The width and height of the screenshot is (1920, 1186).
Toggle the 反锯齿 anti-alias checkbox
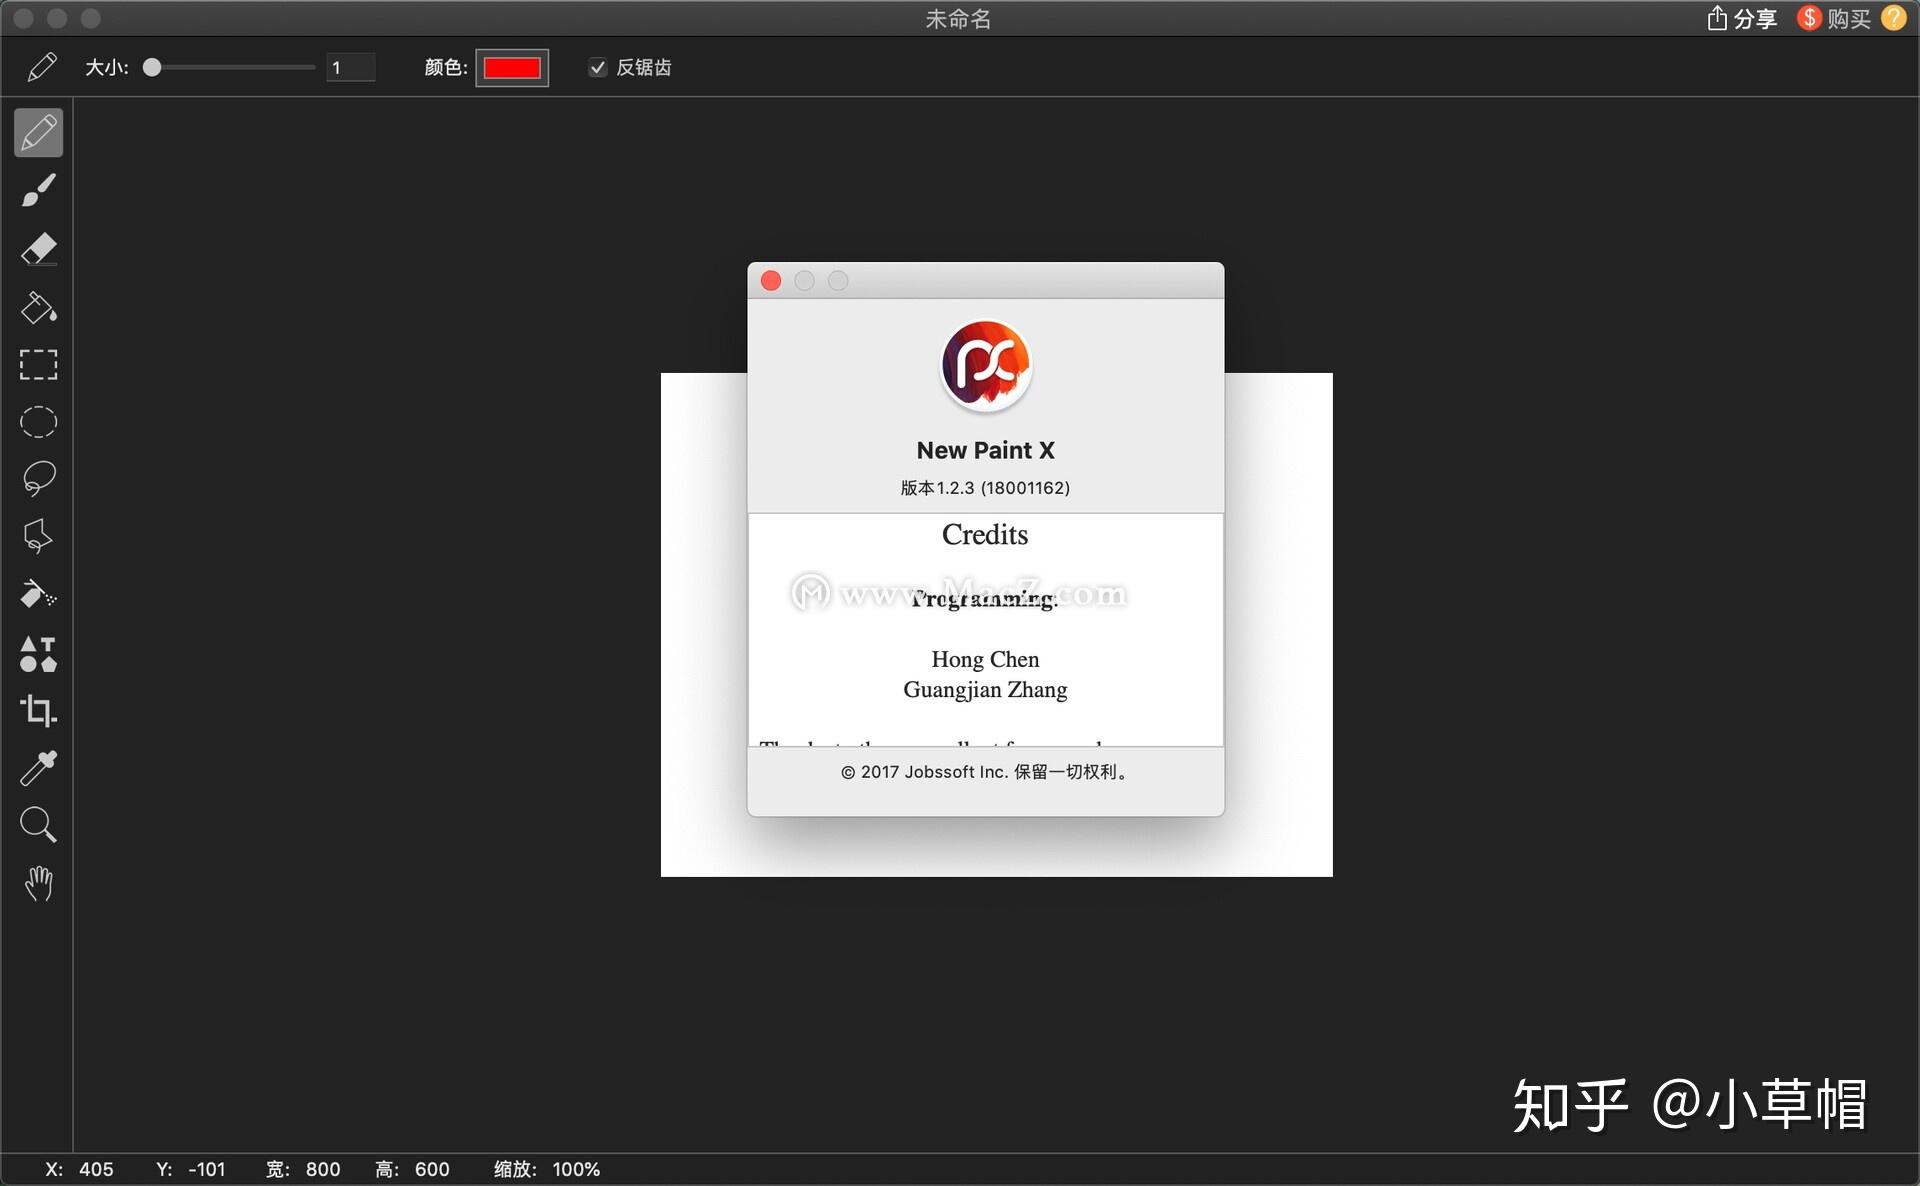click(x=598, y=67)
